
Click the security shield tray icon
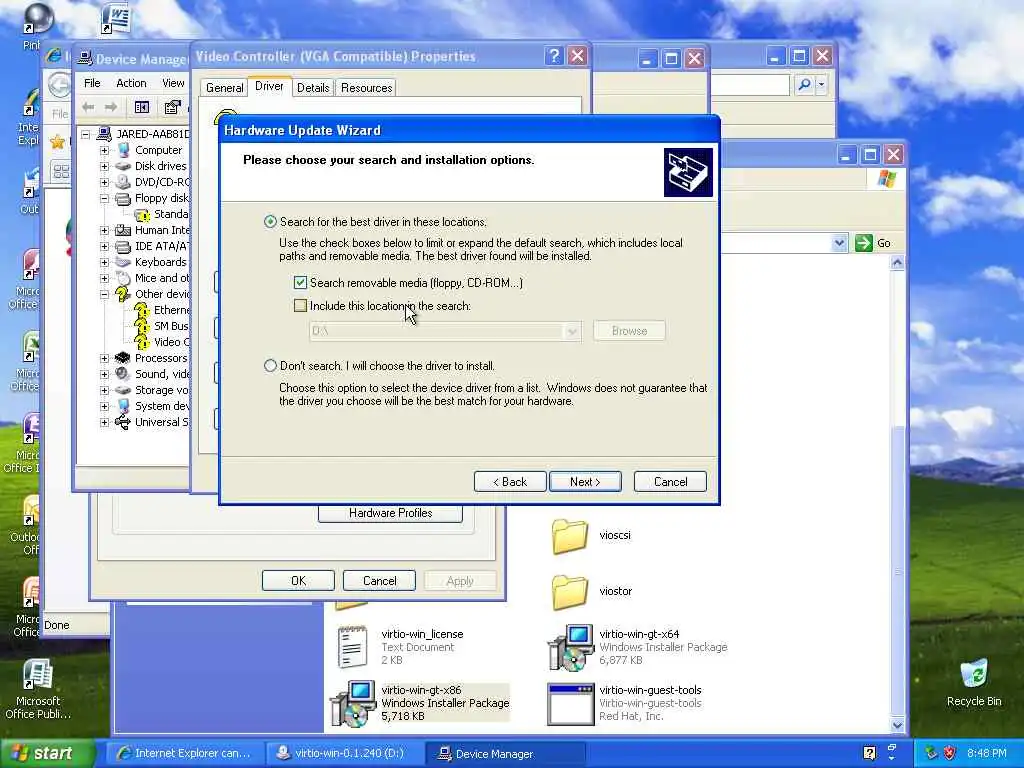pos(950,754)
